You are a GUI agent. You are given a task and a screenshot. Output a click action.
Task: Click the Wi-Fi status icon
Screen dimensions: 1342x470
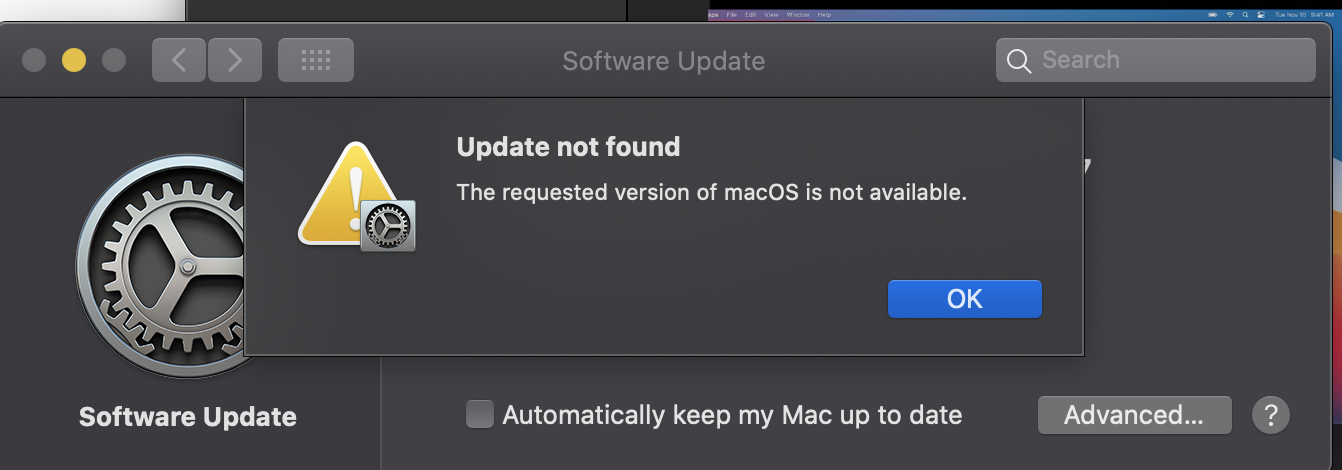pyautogui.click(x=1230, y=15)
